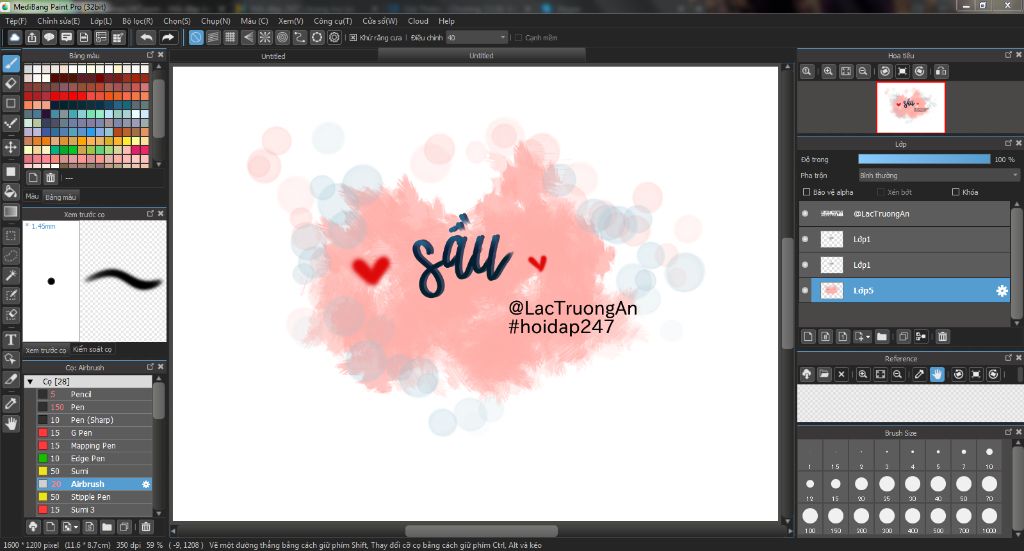Open the cloud icon in top toolbar

click(x=14, y=37)
